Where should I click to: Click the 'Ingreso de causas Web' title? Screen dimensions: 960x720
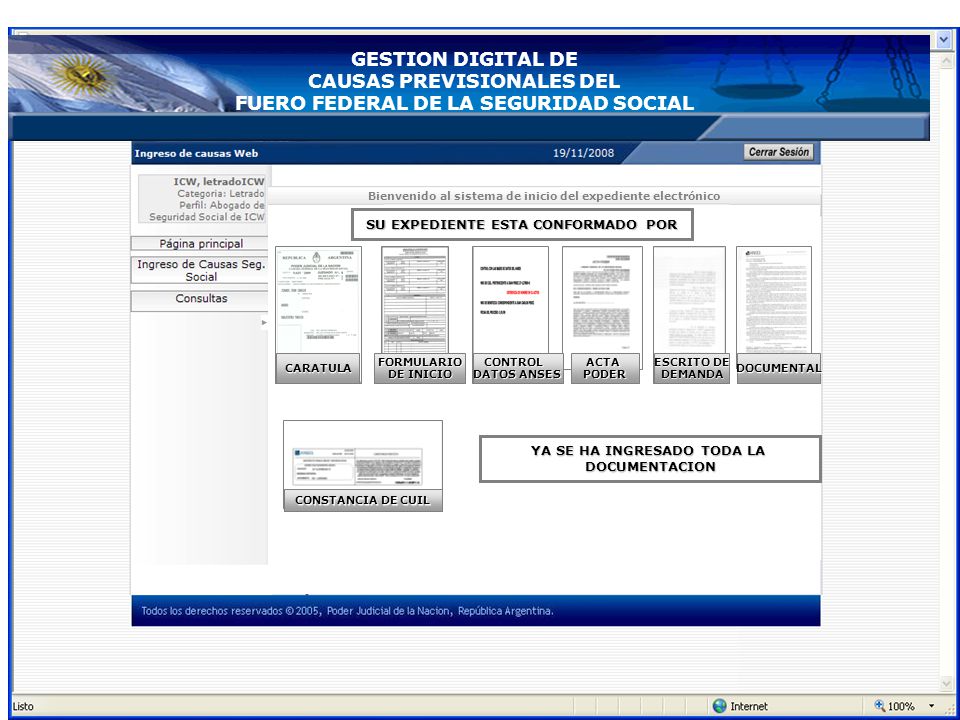pos(196,154)
